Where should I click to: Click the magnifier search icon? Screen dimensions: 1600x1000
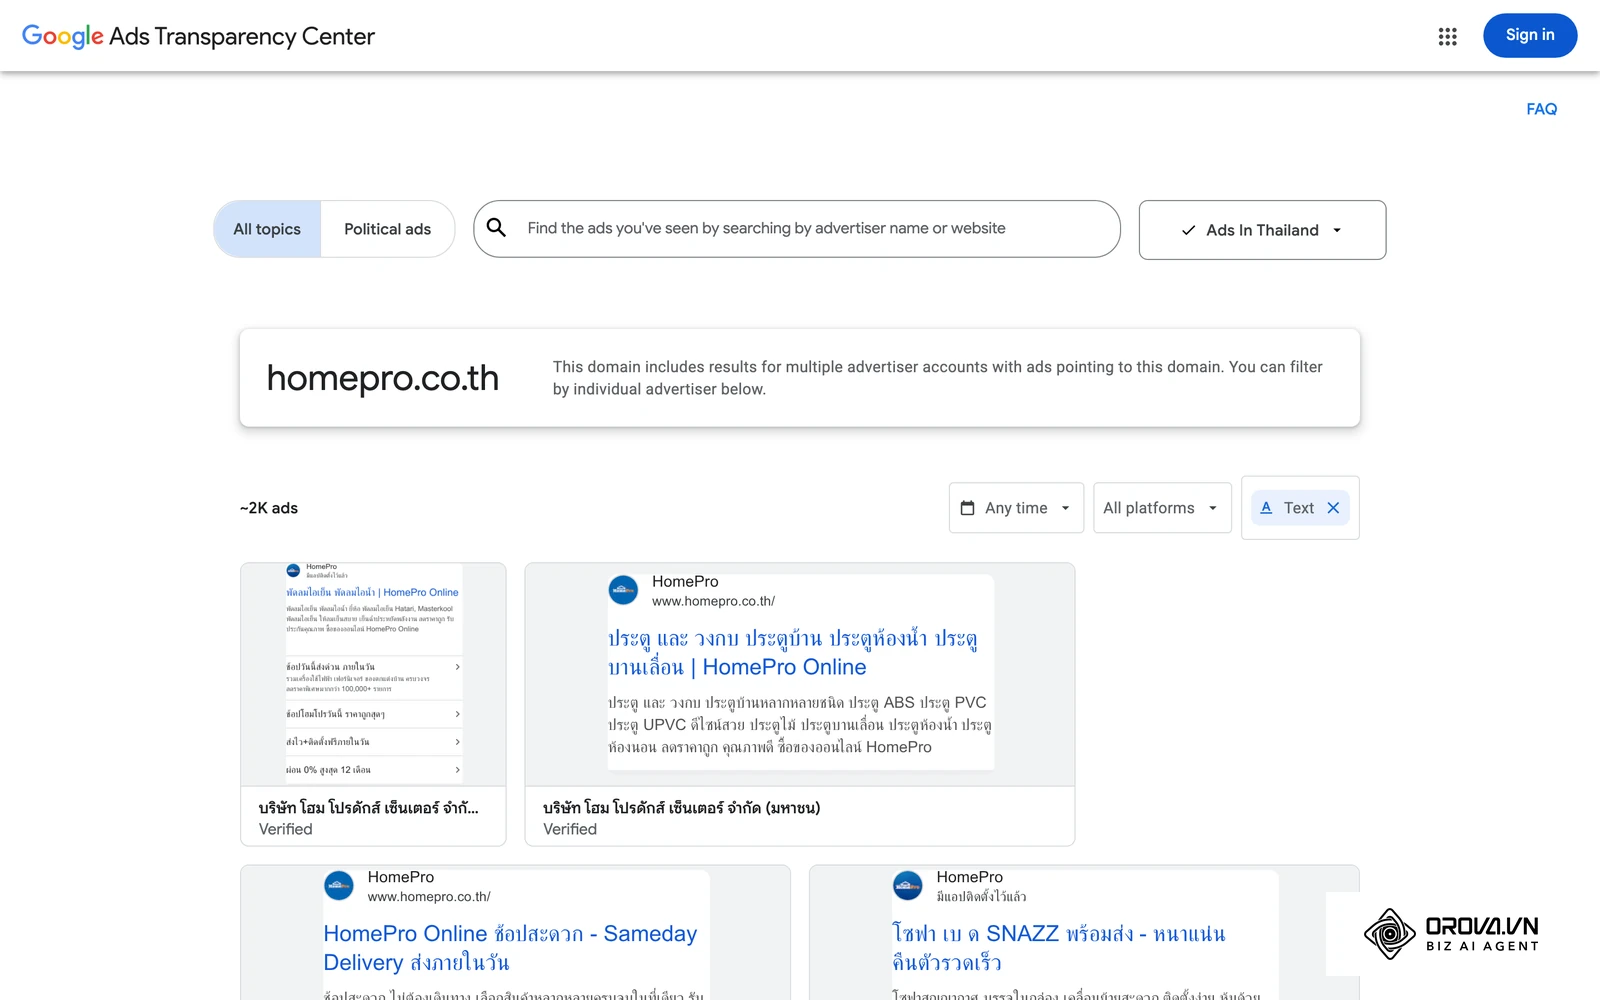click(496, 228)
